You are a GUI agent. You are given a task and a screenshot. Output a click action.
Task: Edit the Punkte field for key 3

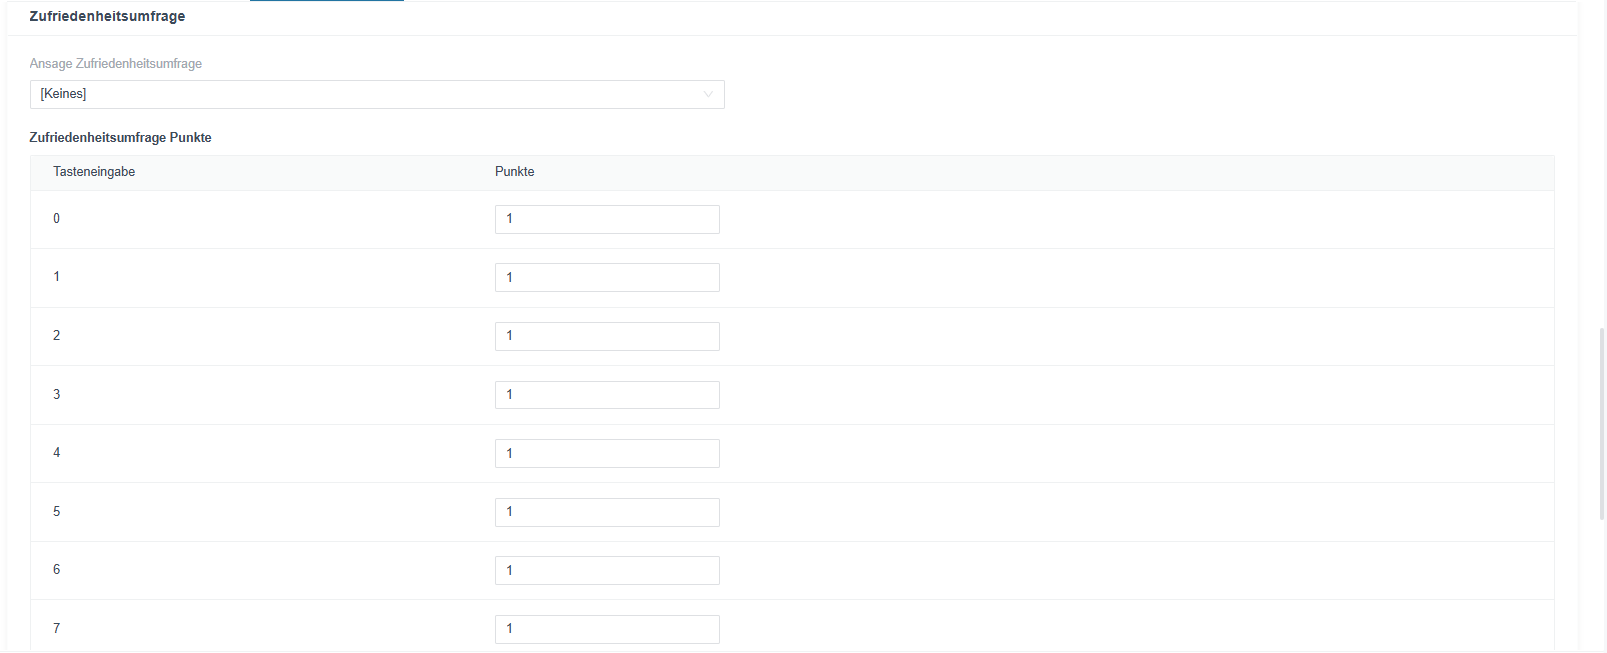(607, 395)
